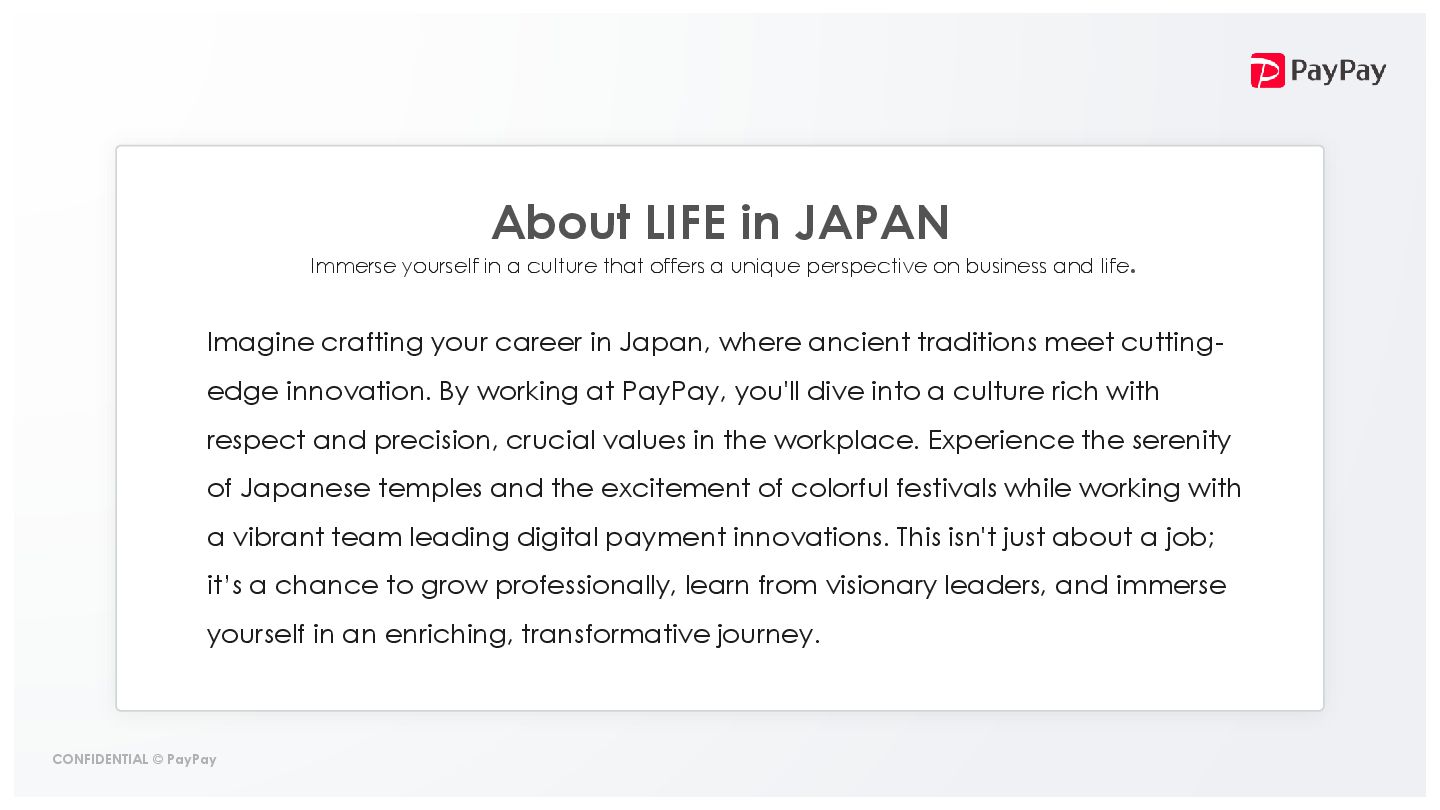
Task: Click the phrase 'transformative journey' at paragraph end
Action: 670,635
